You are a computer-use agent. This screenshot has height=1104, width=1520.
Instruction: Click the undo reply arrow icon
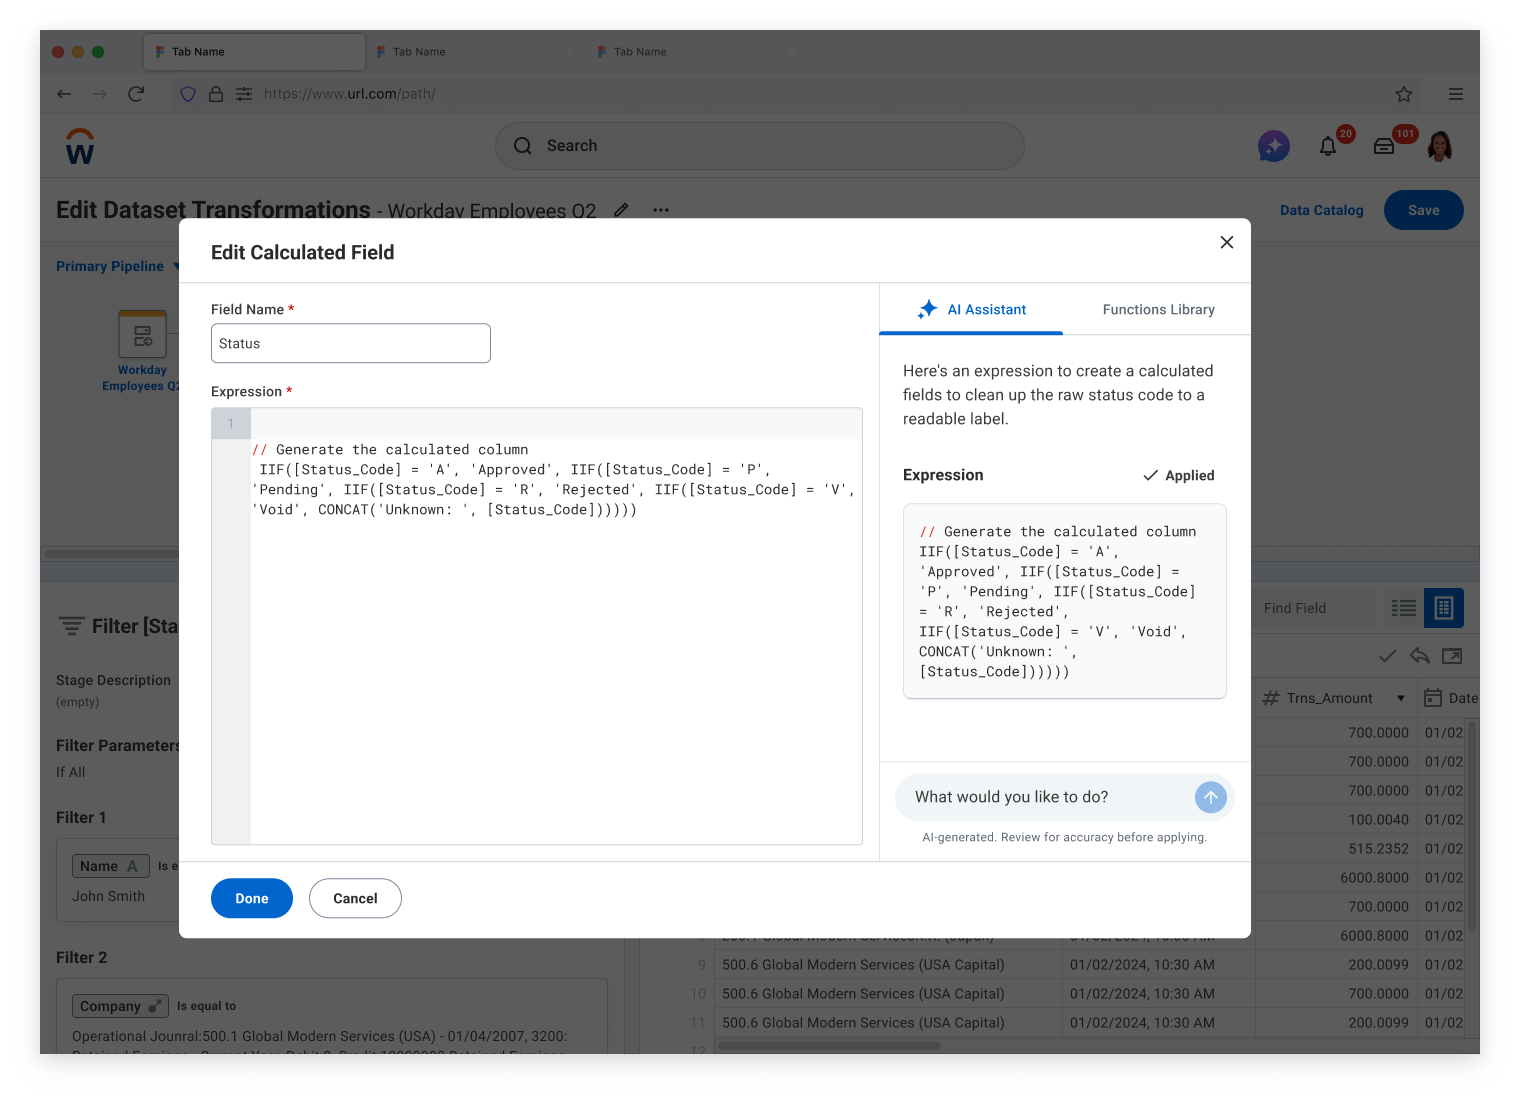point(1420,656)
